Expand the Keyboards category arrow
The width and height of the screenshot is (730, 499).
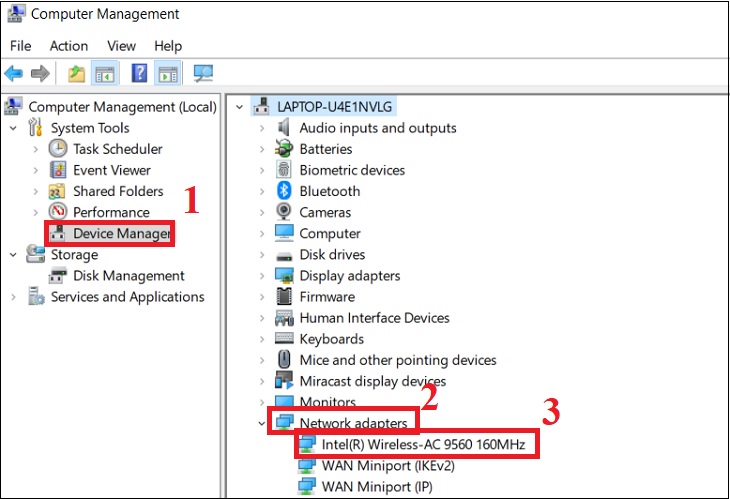262,339
